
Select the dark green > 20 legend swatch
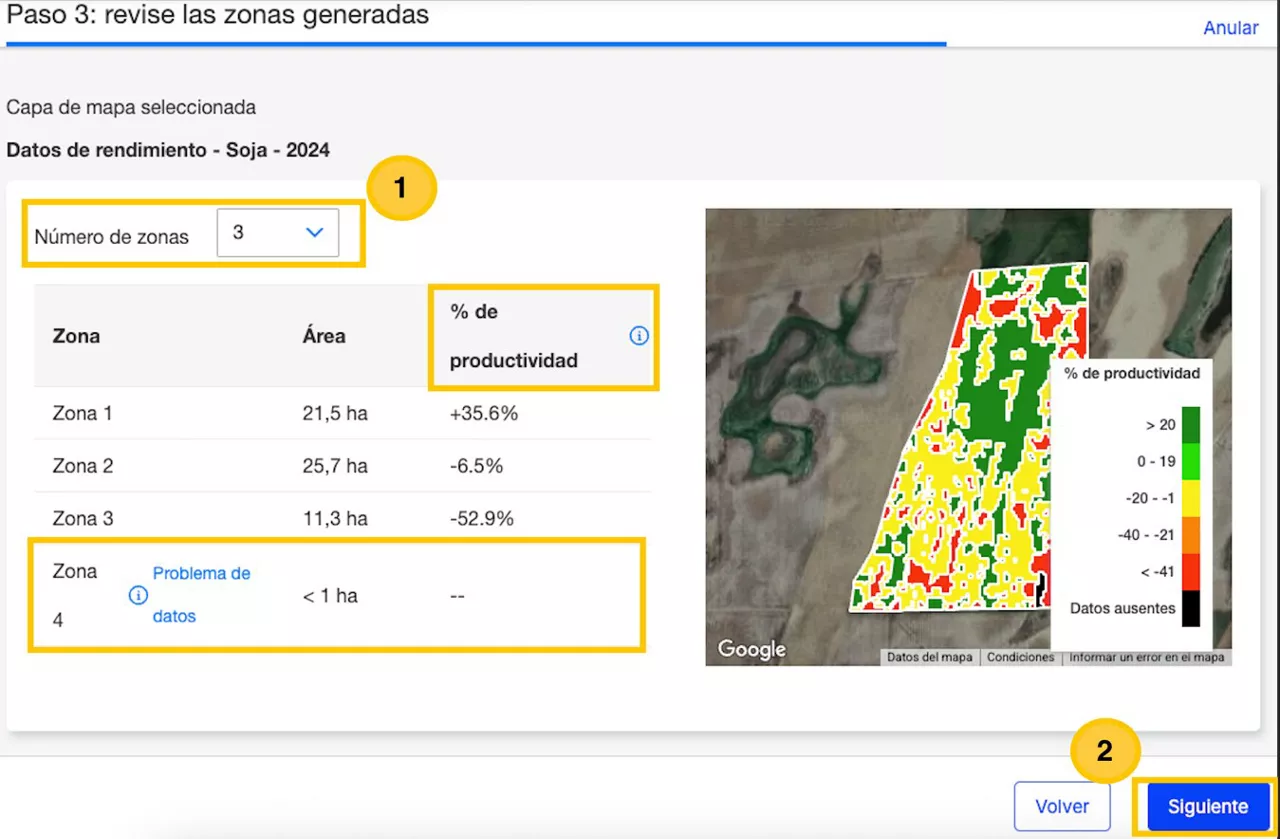(1190, 424)
